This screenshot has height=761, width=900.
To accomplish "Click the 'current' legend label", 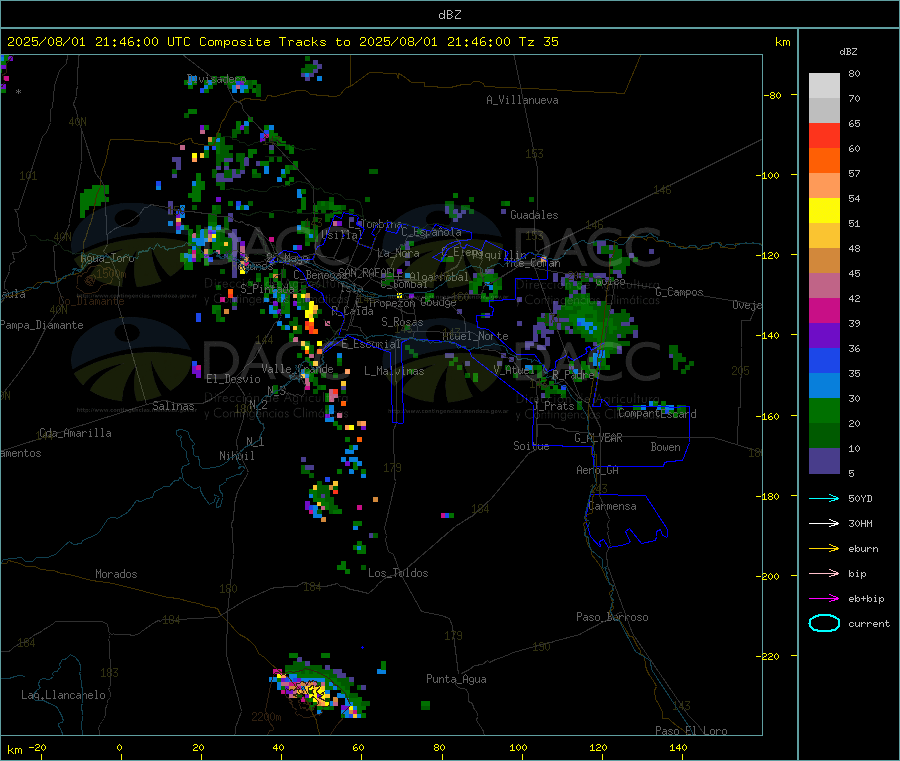I will (x=869, y=624).
